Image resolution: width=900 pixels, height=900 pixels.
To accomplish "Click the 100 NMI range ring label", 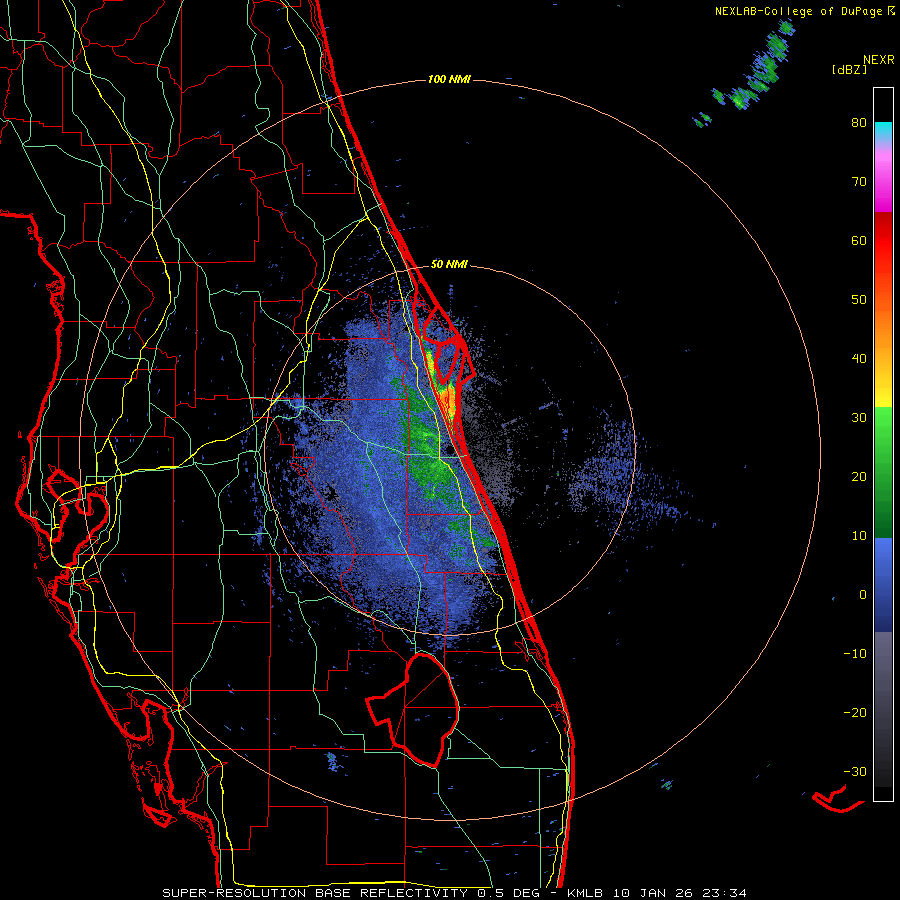I will point(449,79).
